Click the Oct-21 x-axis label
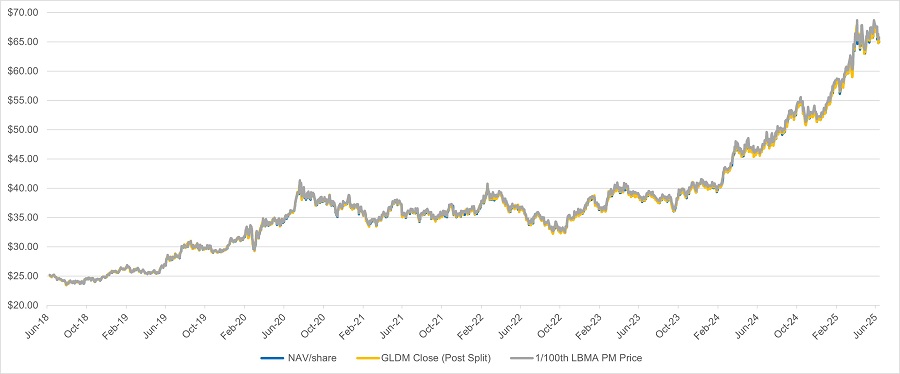 [x=433, y=325]
